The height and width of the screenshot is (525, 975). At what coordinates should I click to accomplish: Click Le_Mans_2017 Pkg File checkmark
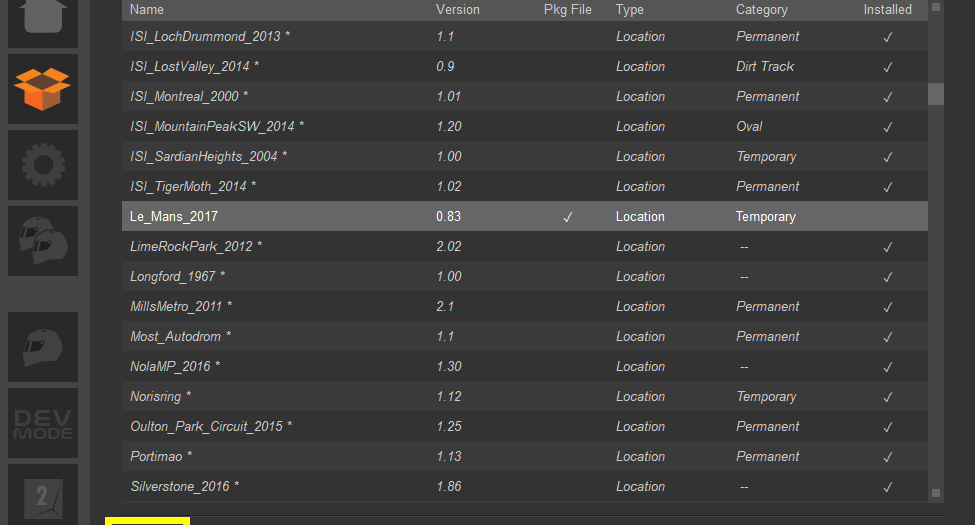pos(567,217)
